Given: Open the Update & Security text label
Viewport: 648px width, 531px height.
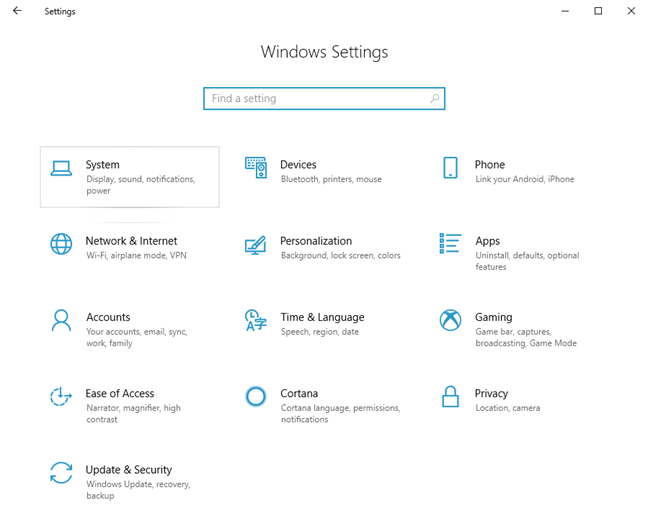Looking at the screenshot, I should point(128,470).
